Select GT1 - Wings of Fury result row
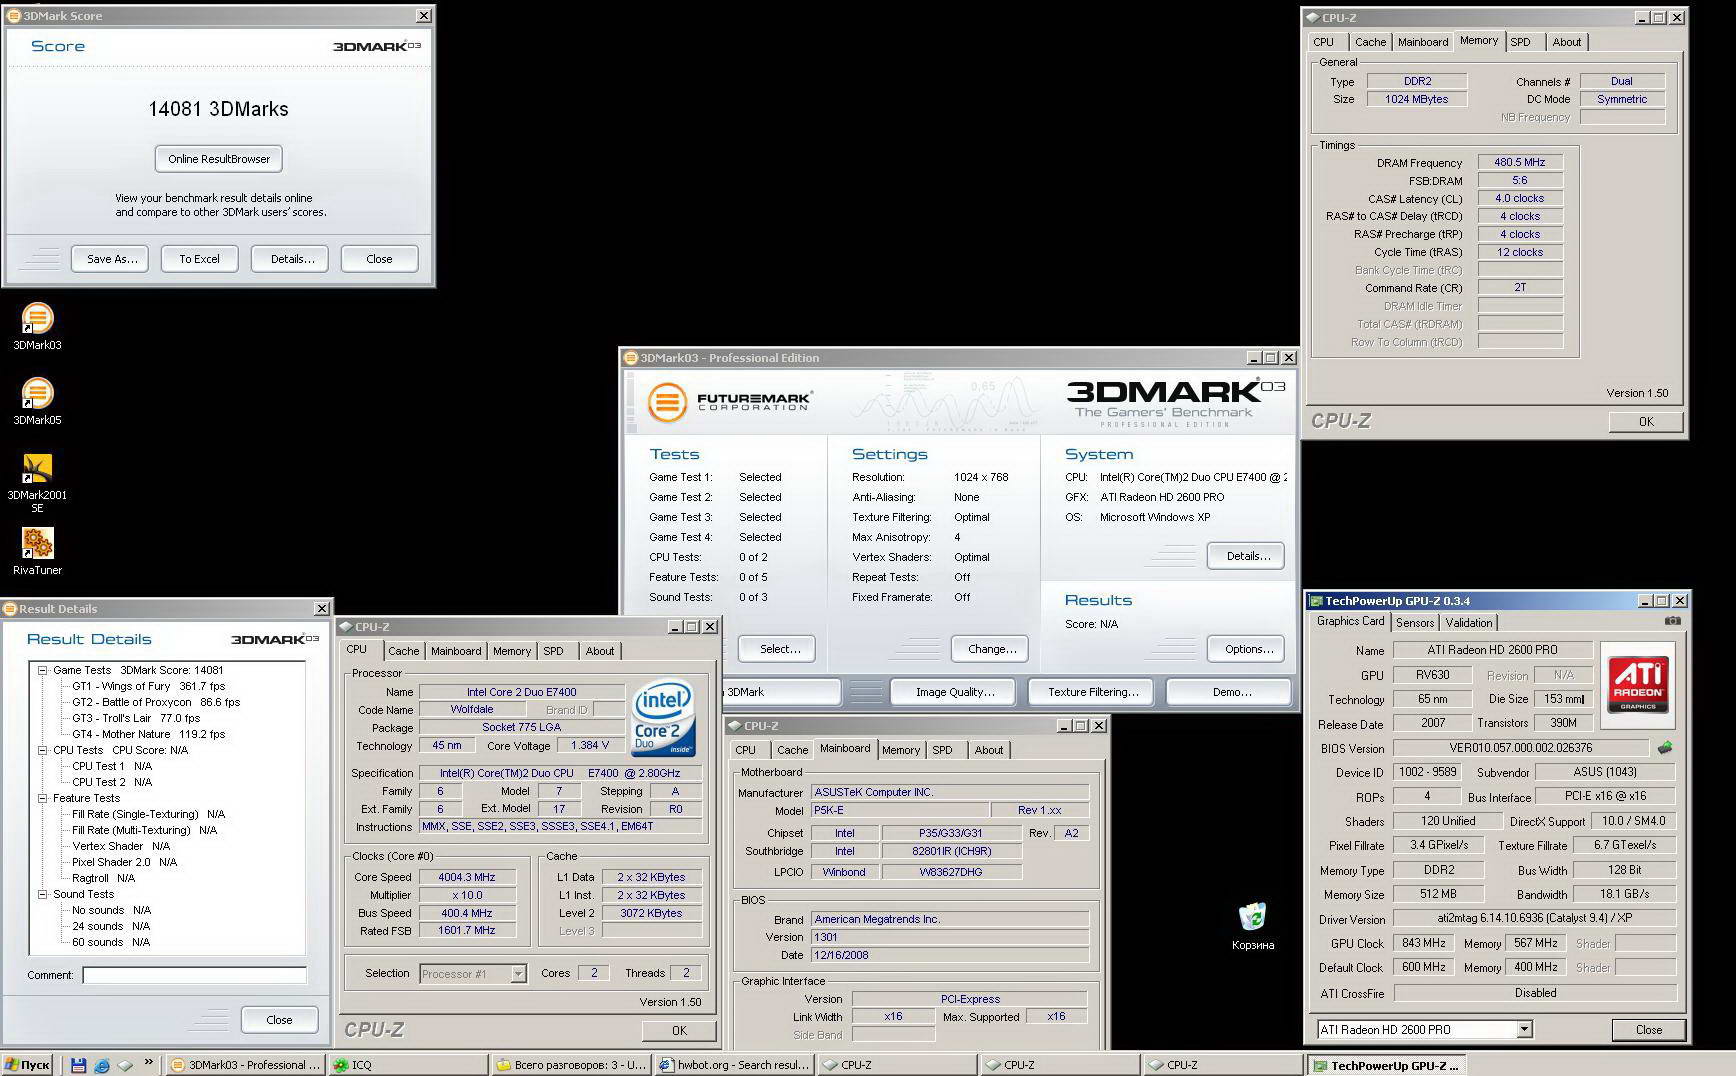The image size is (1736, 1076). 148,686
